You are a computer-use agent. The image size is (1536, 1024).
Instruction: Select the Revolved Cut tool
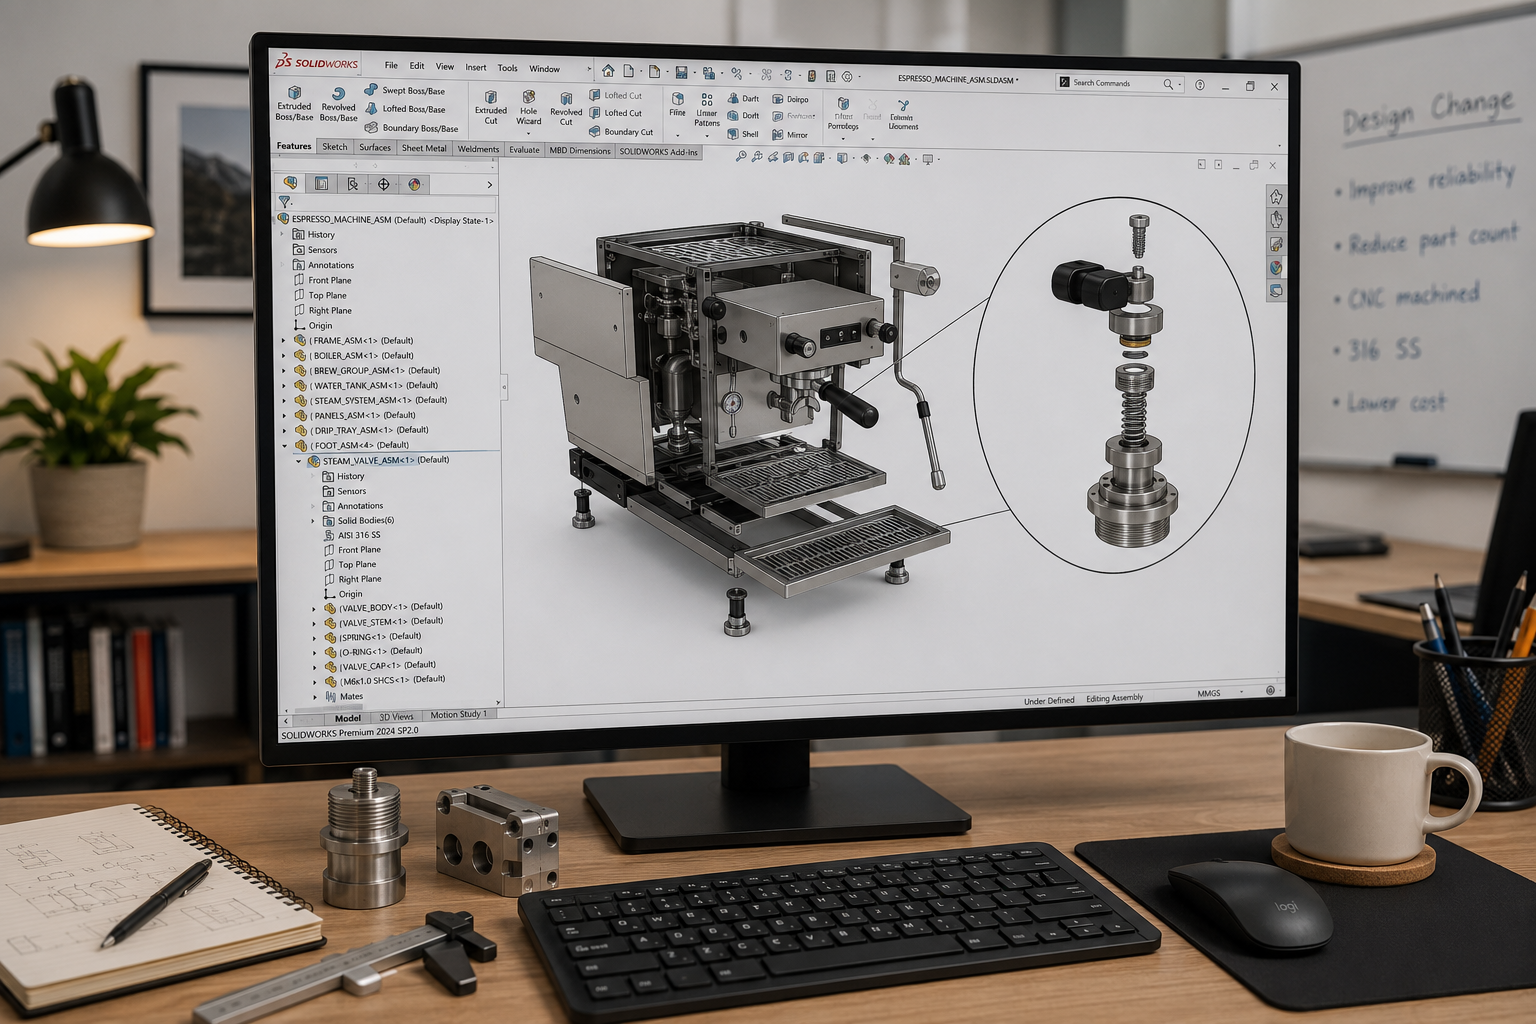tap(566, 108)
